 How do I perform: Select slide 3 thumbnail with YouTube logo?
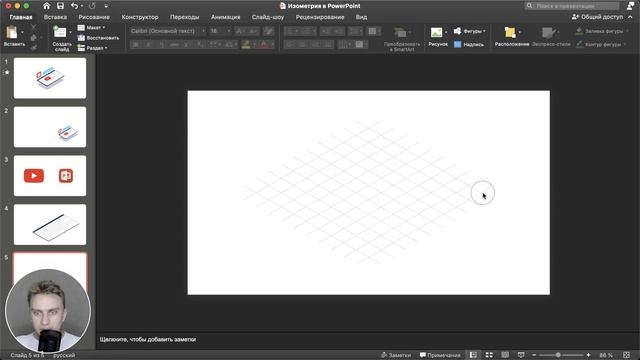coord(50,176)
